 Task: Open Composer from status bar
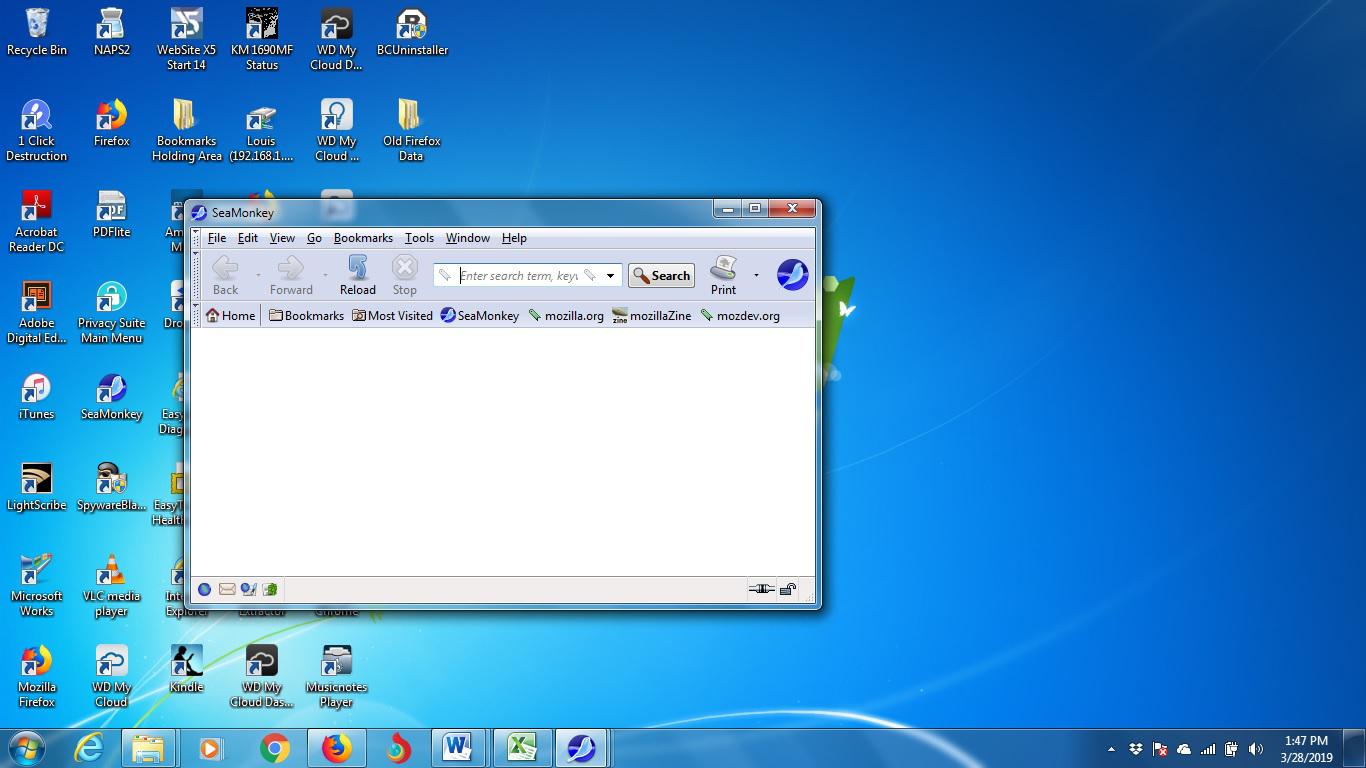tap(248, 589)
